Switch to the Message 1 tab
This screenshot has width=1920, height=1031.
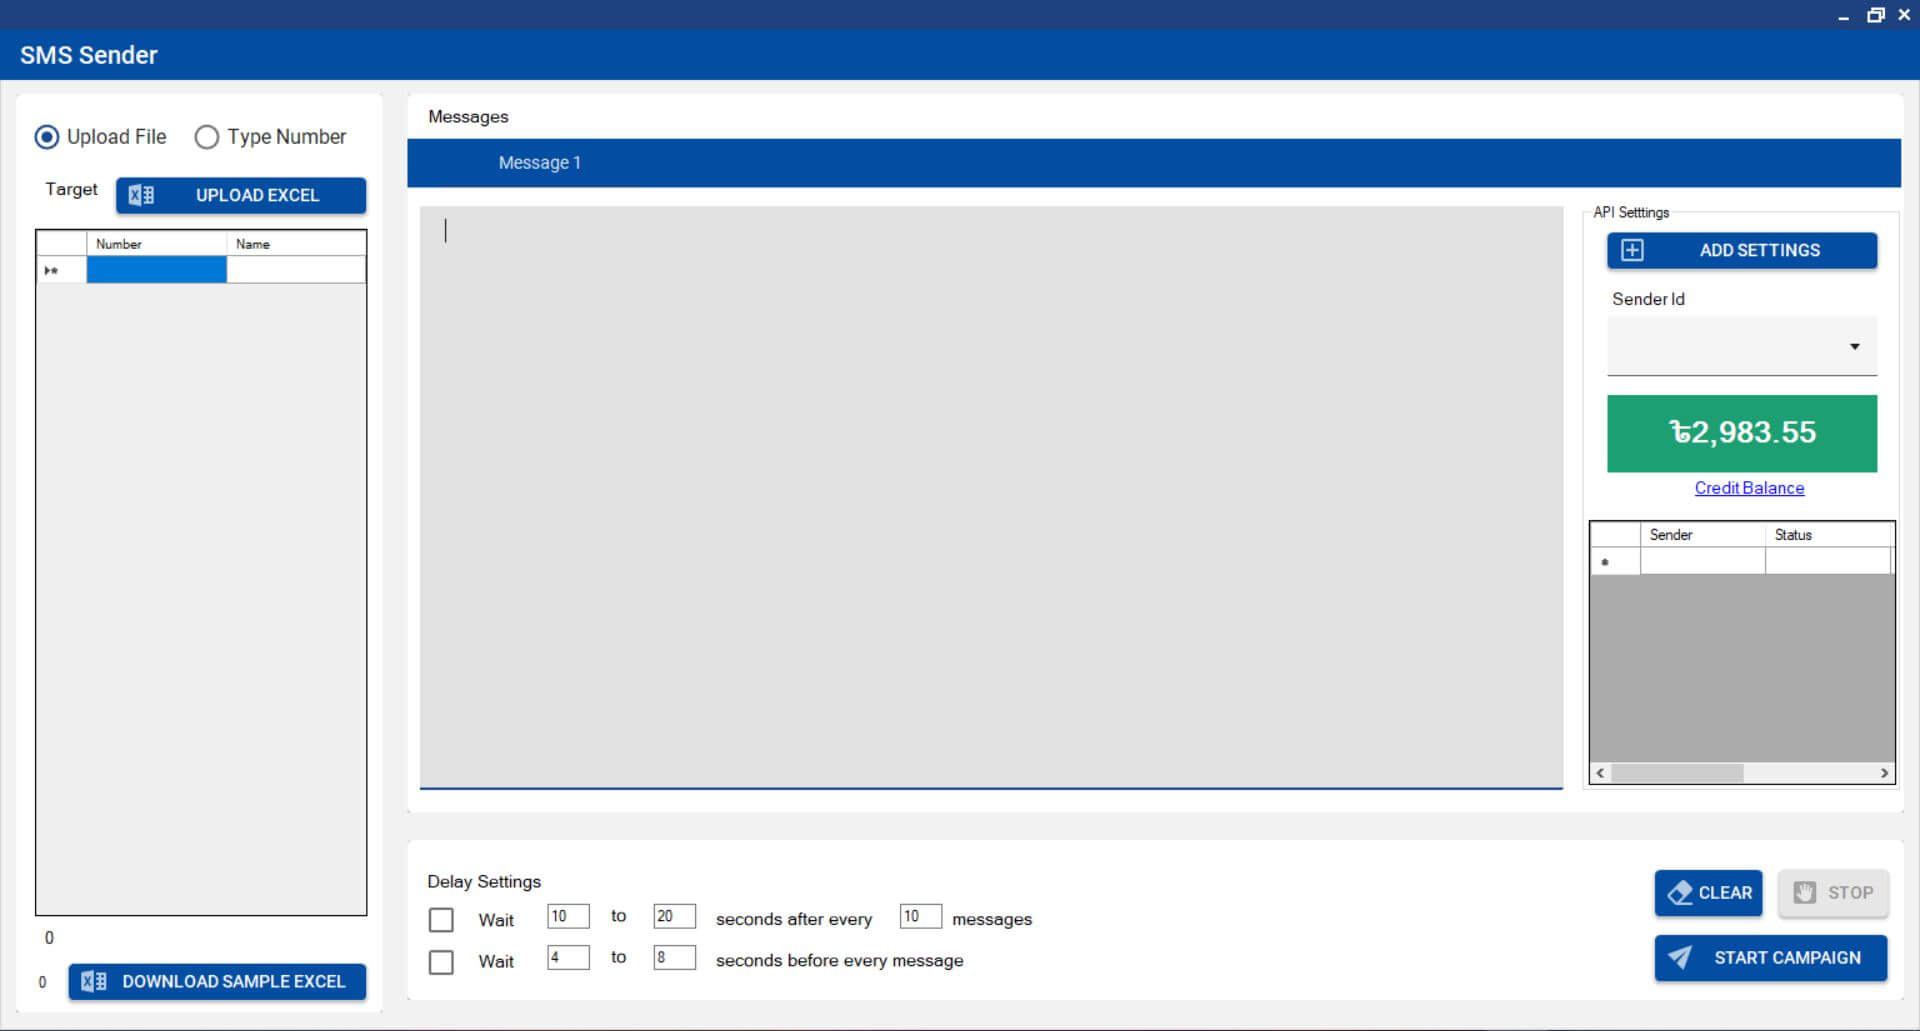tap(539, 163)
